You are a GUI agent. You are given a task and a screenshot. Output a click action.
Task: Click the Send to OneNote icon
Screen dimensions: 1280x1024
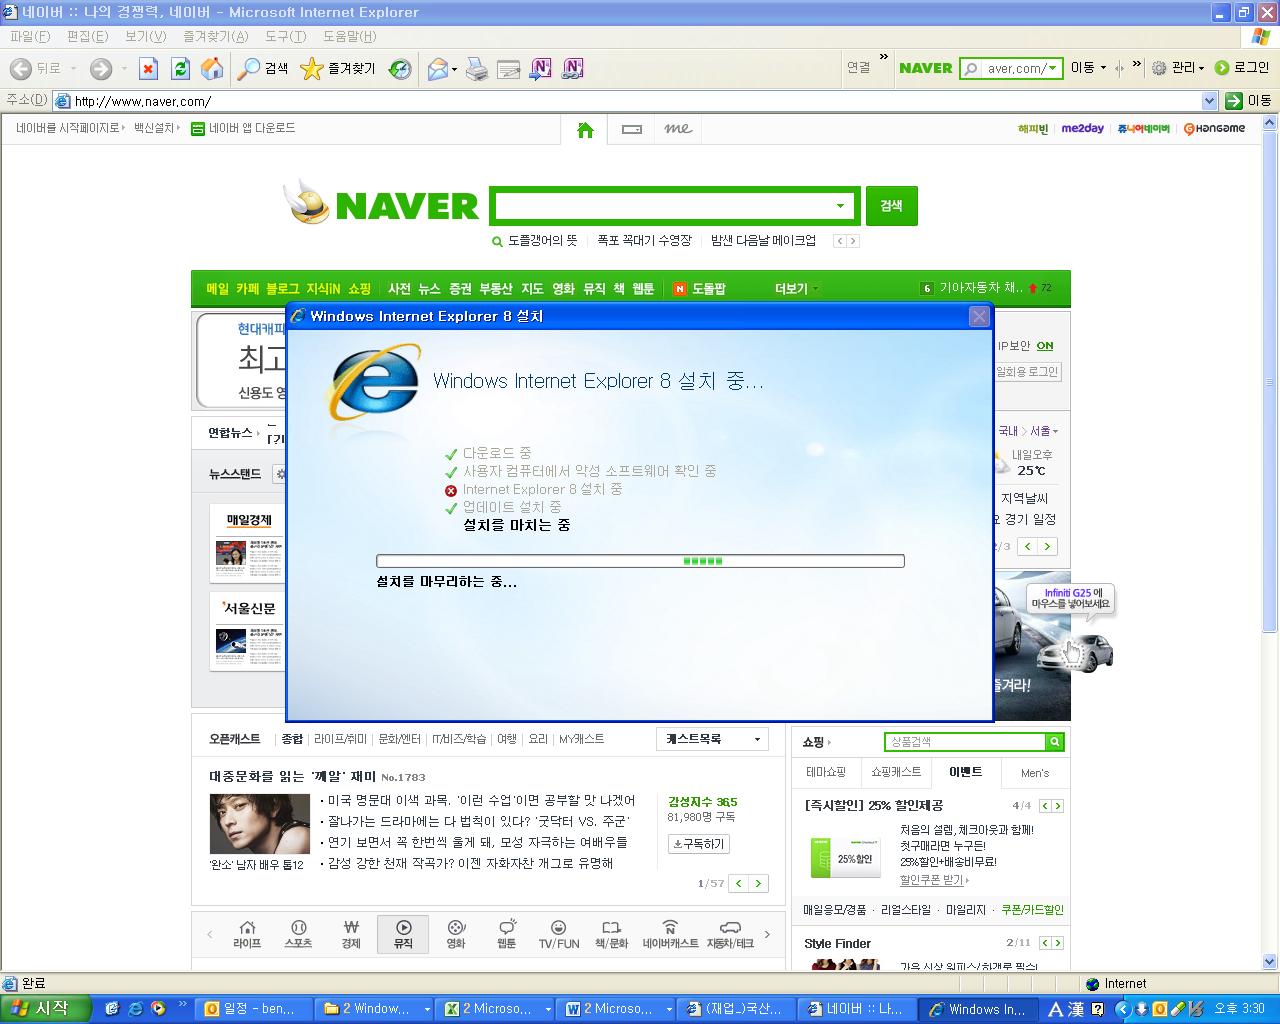(540, 68)
